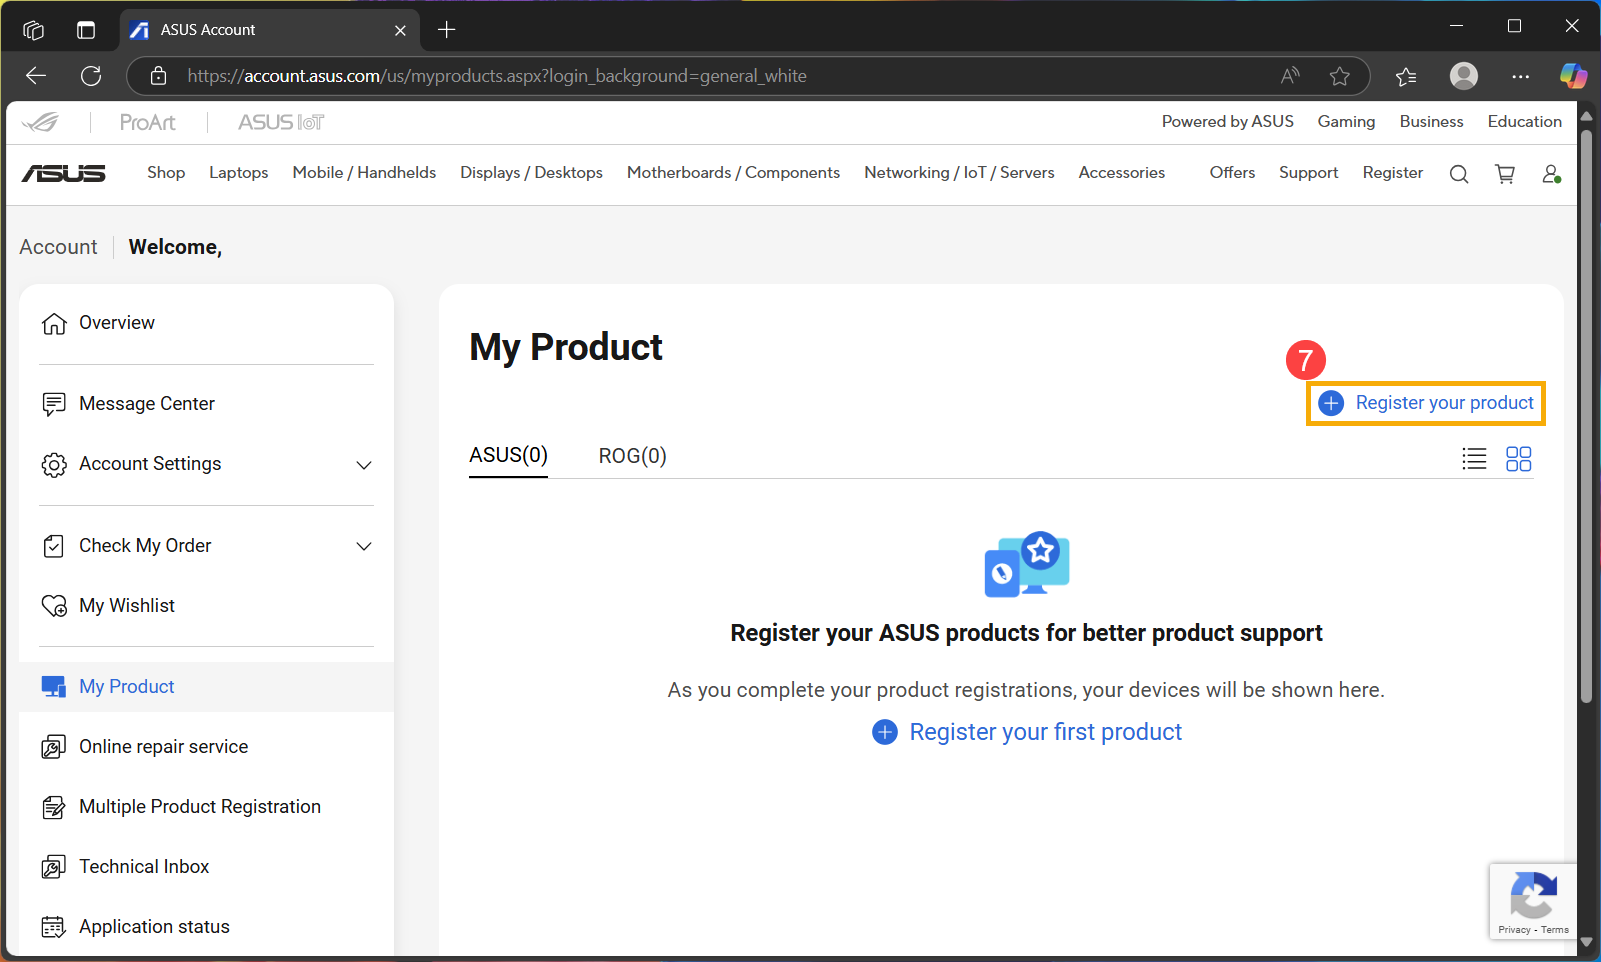The image size is (1601, 962).
Task: Open the Accessories menu
Action: (1122, 173)
